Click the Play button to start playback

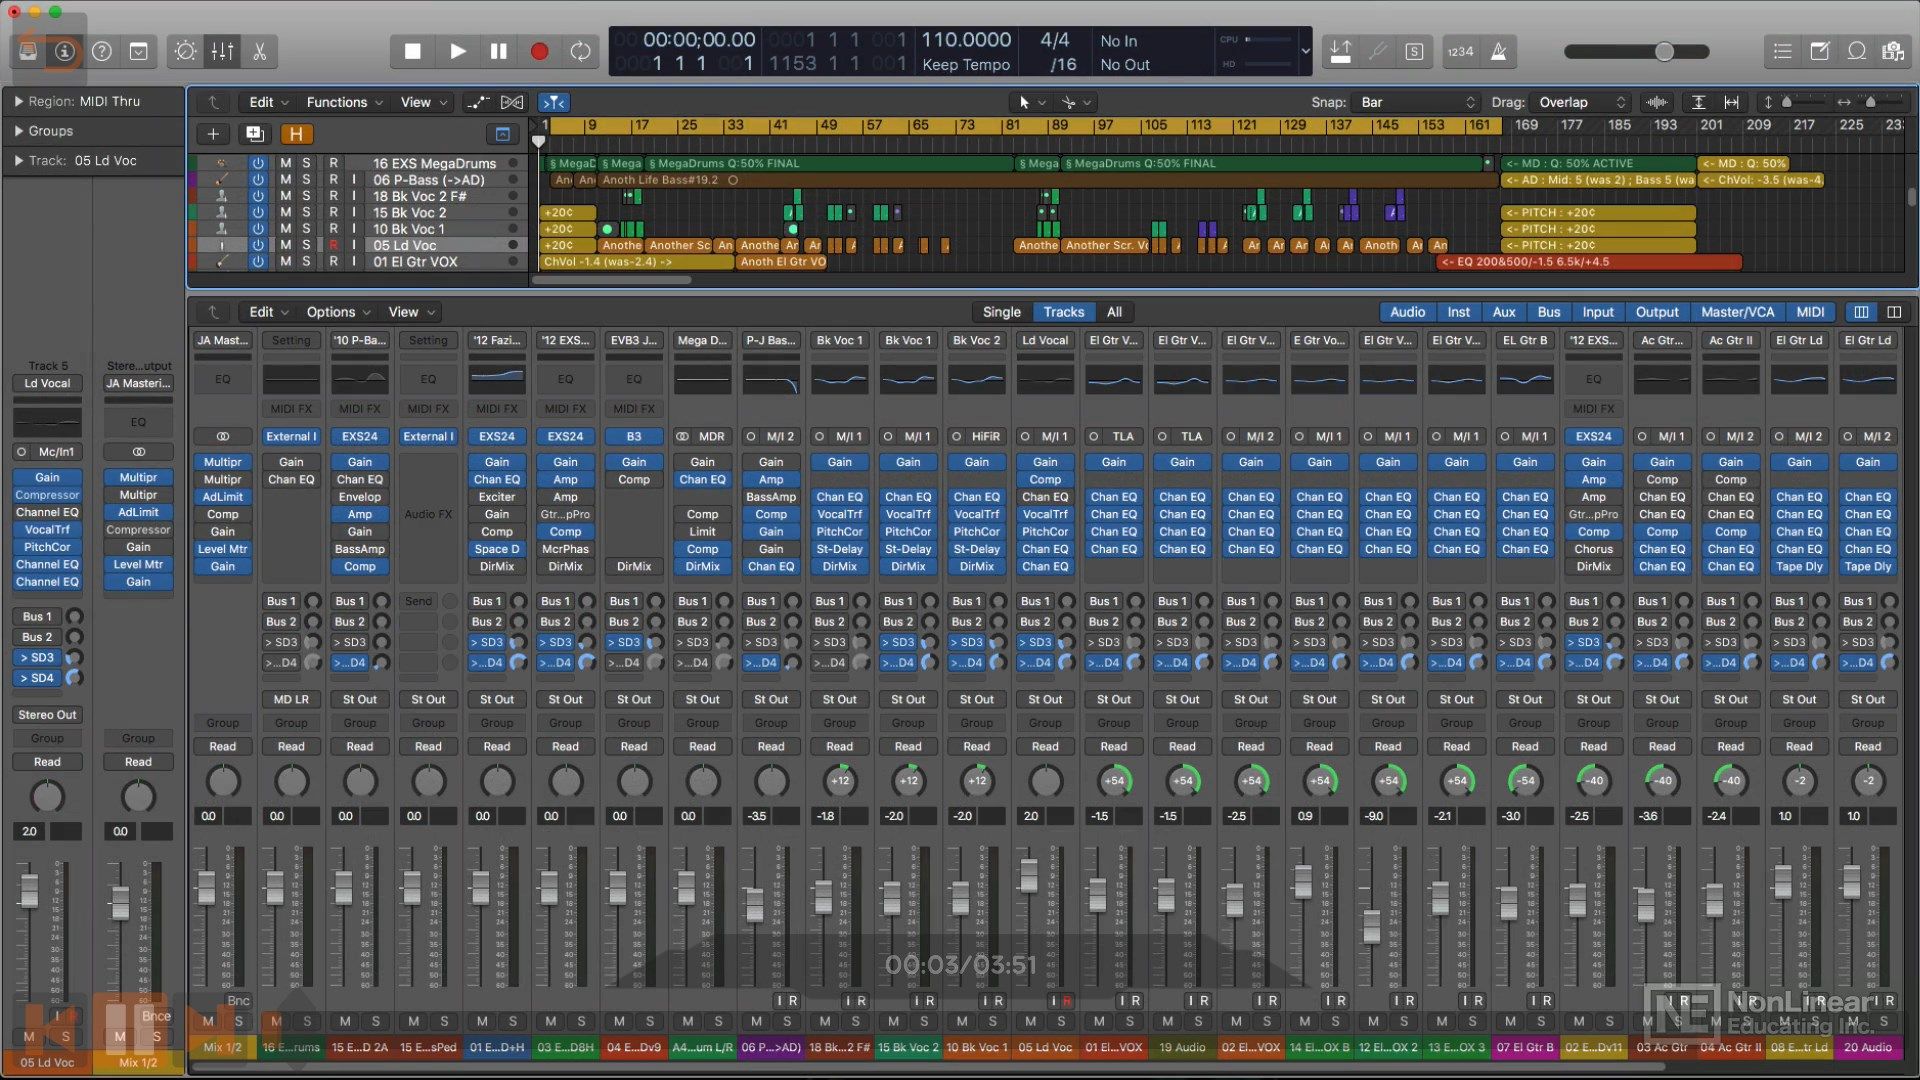pos(456,50)
